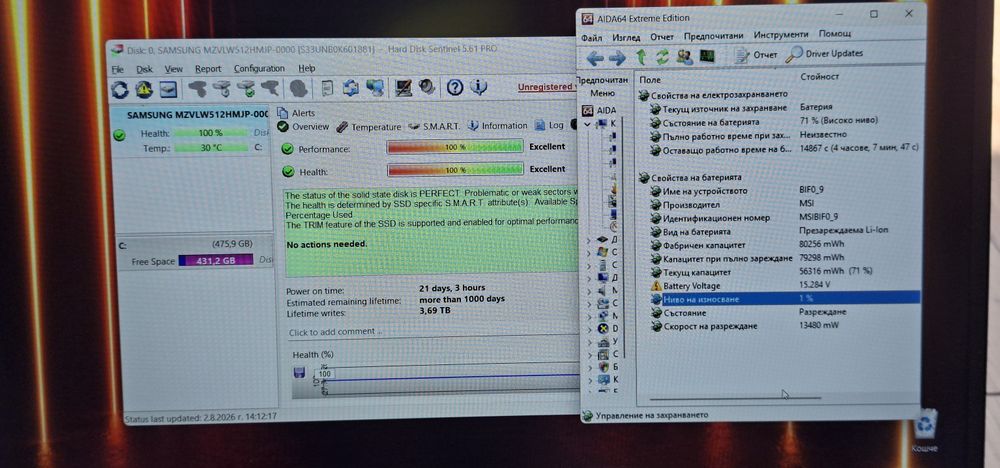
Task: Click the Windows flag icon in AIDA64 tree
Action: coord(601,252)
